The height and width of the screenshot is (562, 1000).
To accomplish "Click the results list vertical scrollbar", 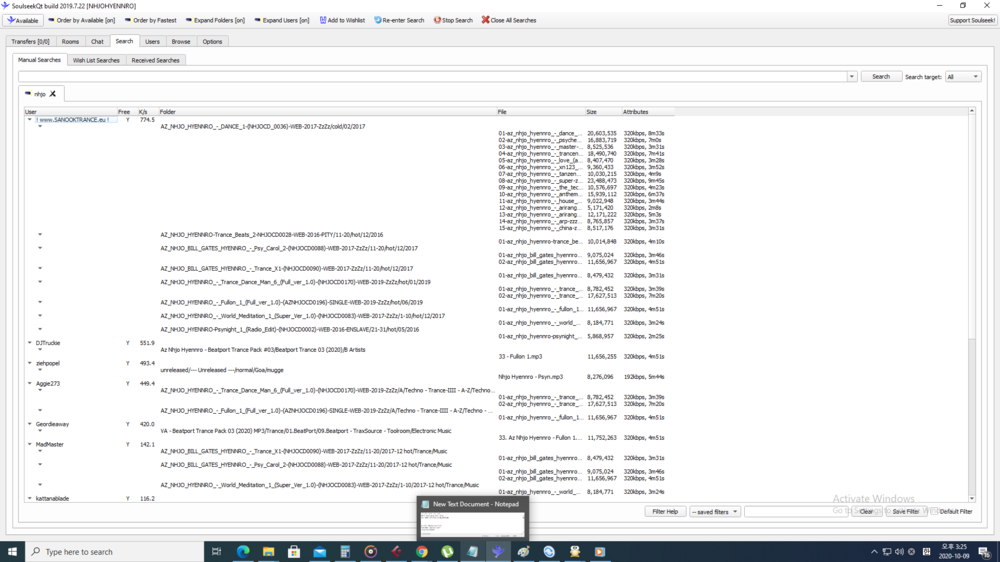I will 971,300.
